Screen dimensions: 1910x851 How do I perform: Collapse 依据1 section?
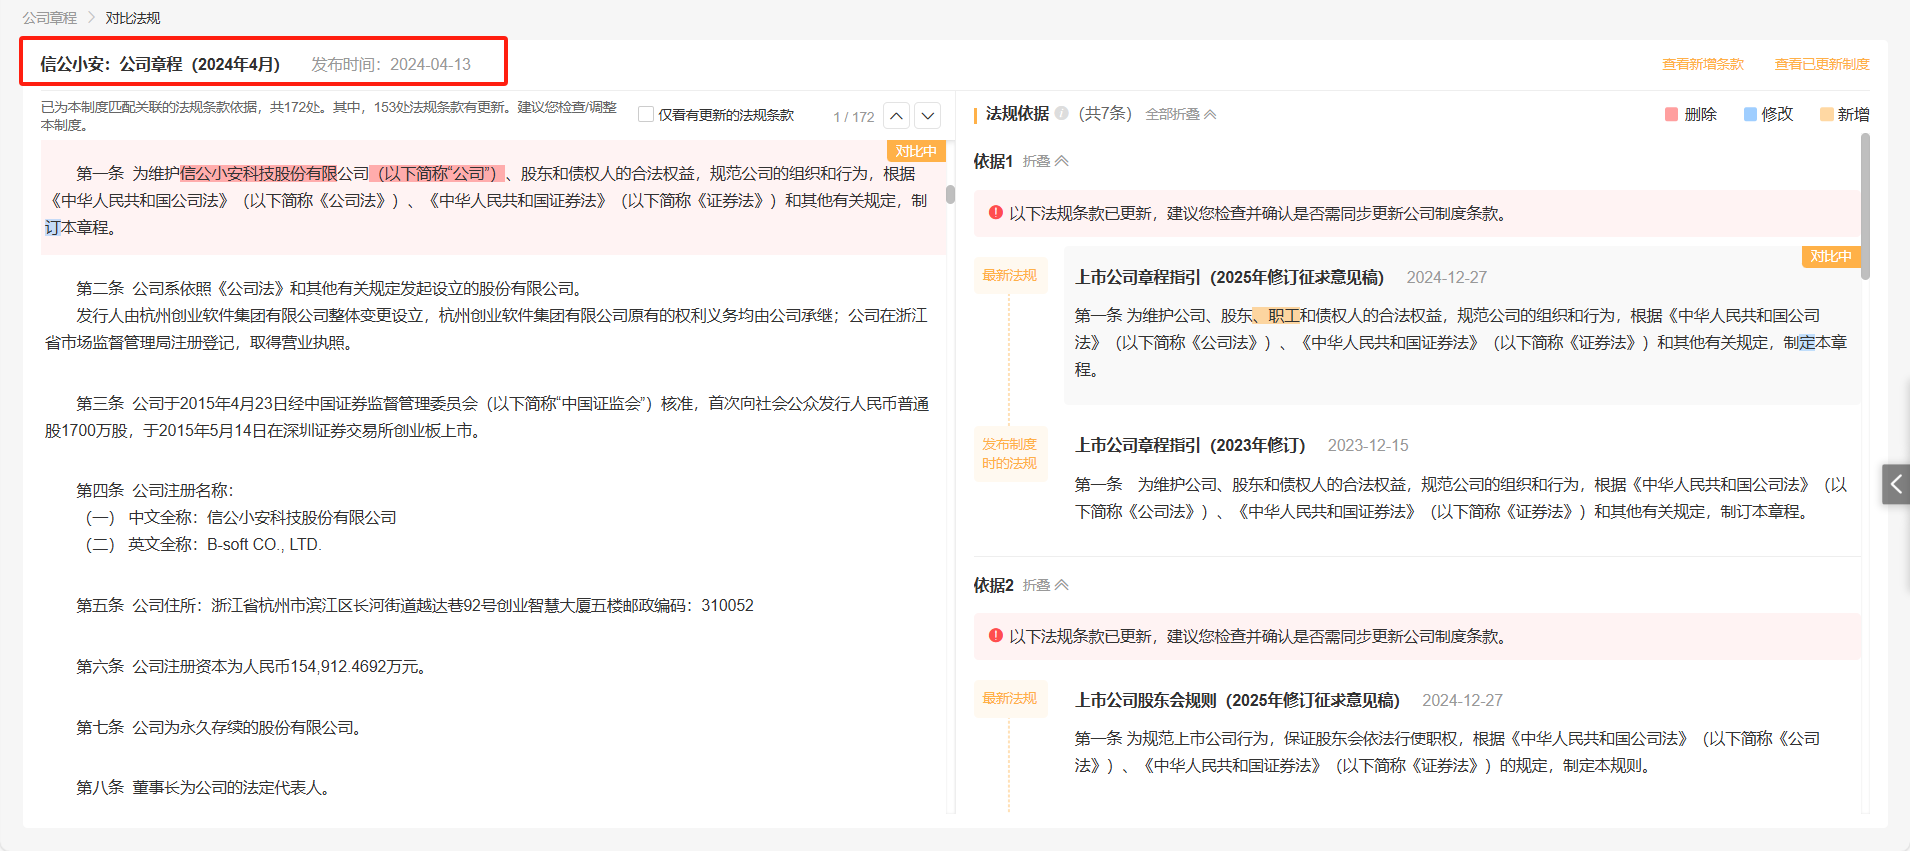[x=1046, y=161]
